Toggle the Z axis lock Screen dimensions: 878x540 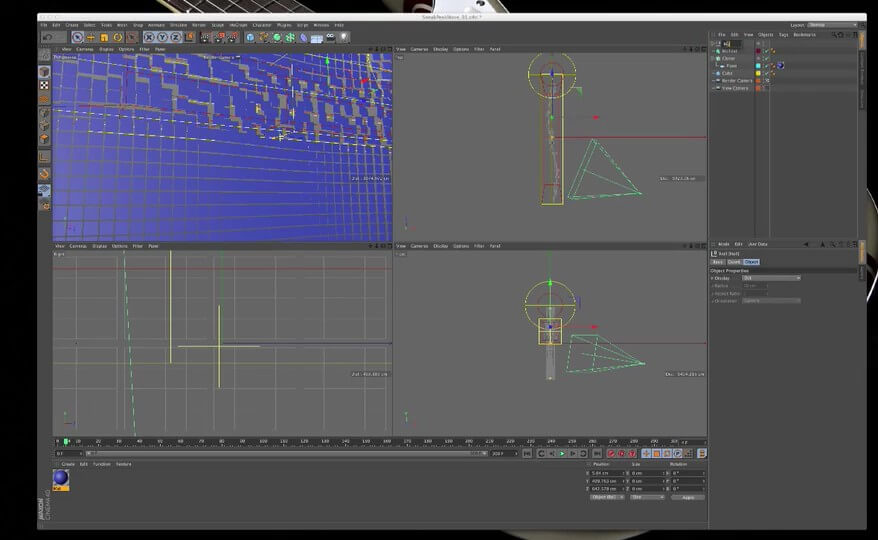176,38
